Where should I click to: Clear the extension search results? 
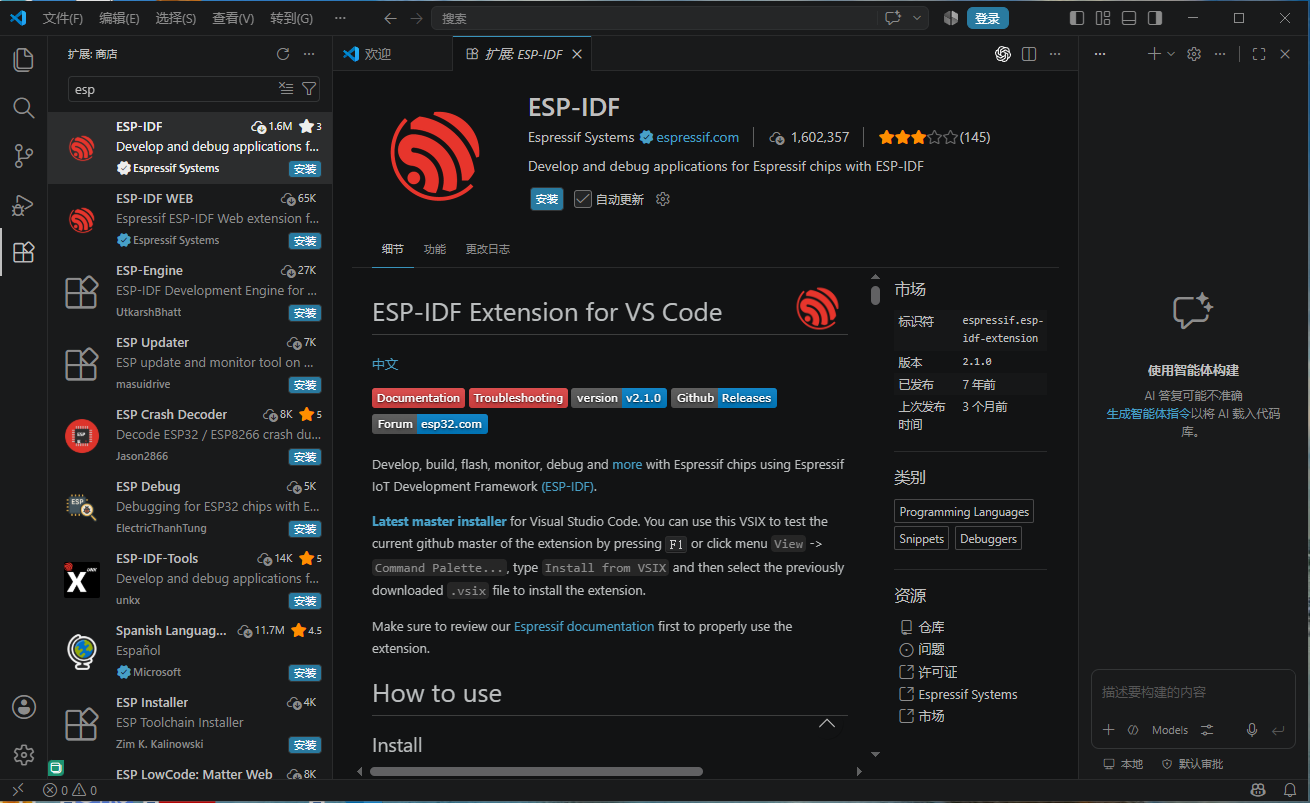point(286,89)
